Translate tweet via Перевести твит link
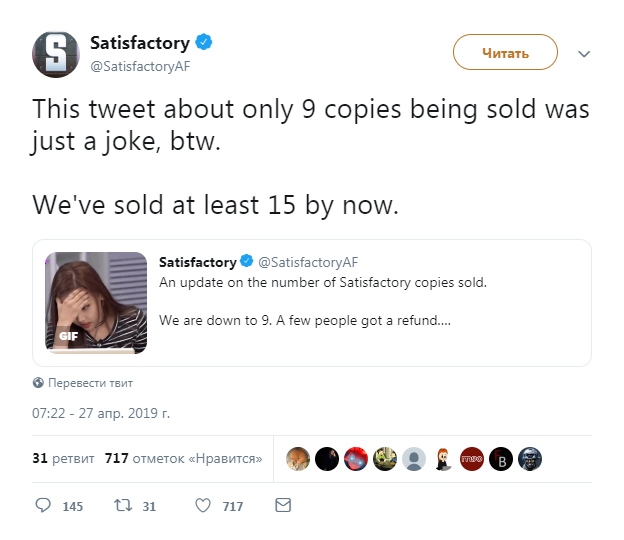This screenshot has width=624, height=540. tap(90, 383)
